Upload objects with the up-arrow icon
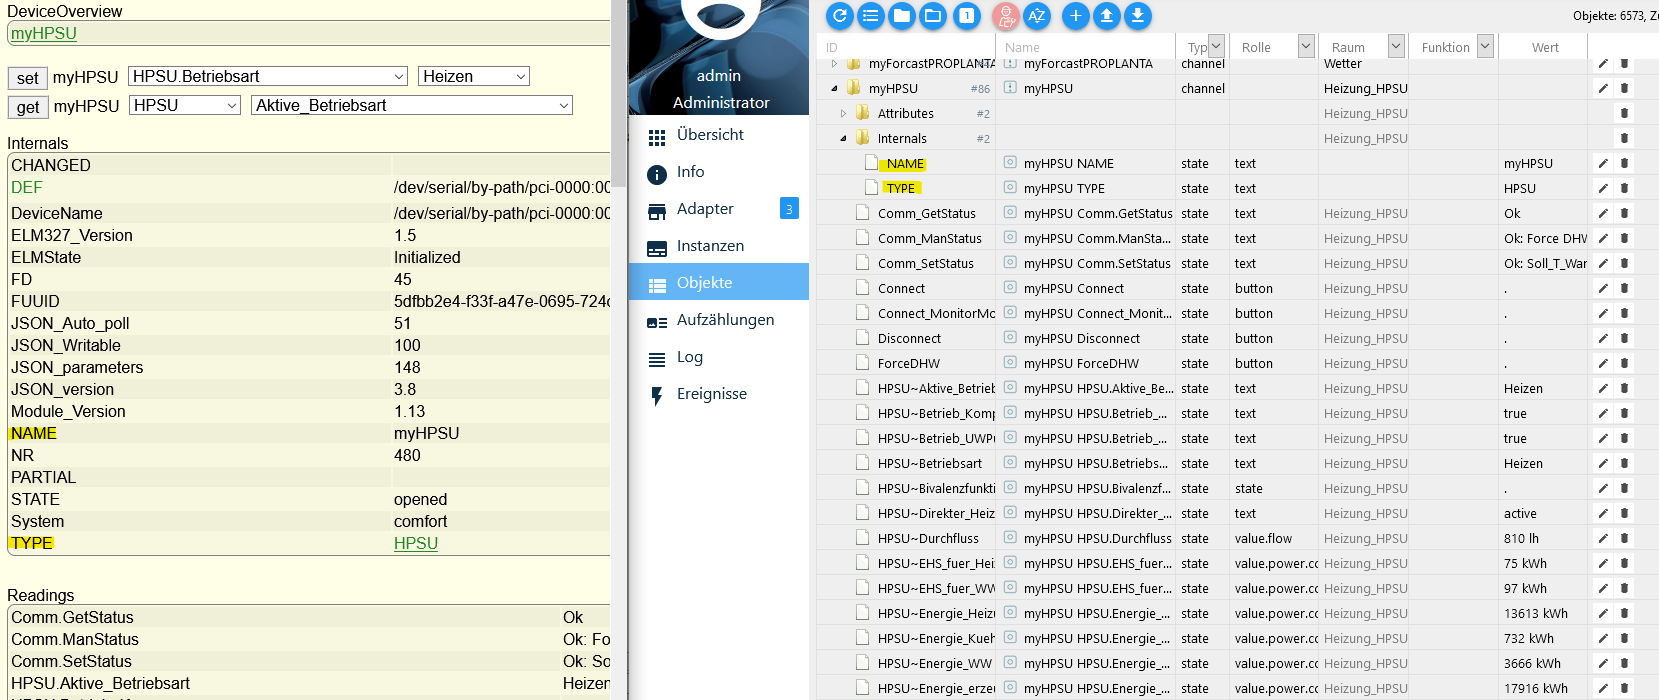 pyautogui.click(x=1107, y=15)
